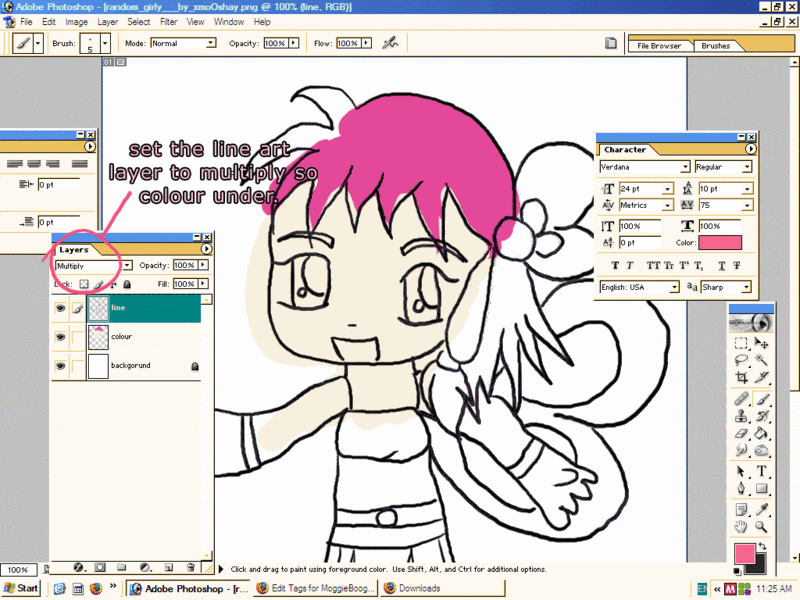Swap foreground and background colors

point(762,546)
